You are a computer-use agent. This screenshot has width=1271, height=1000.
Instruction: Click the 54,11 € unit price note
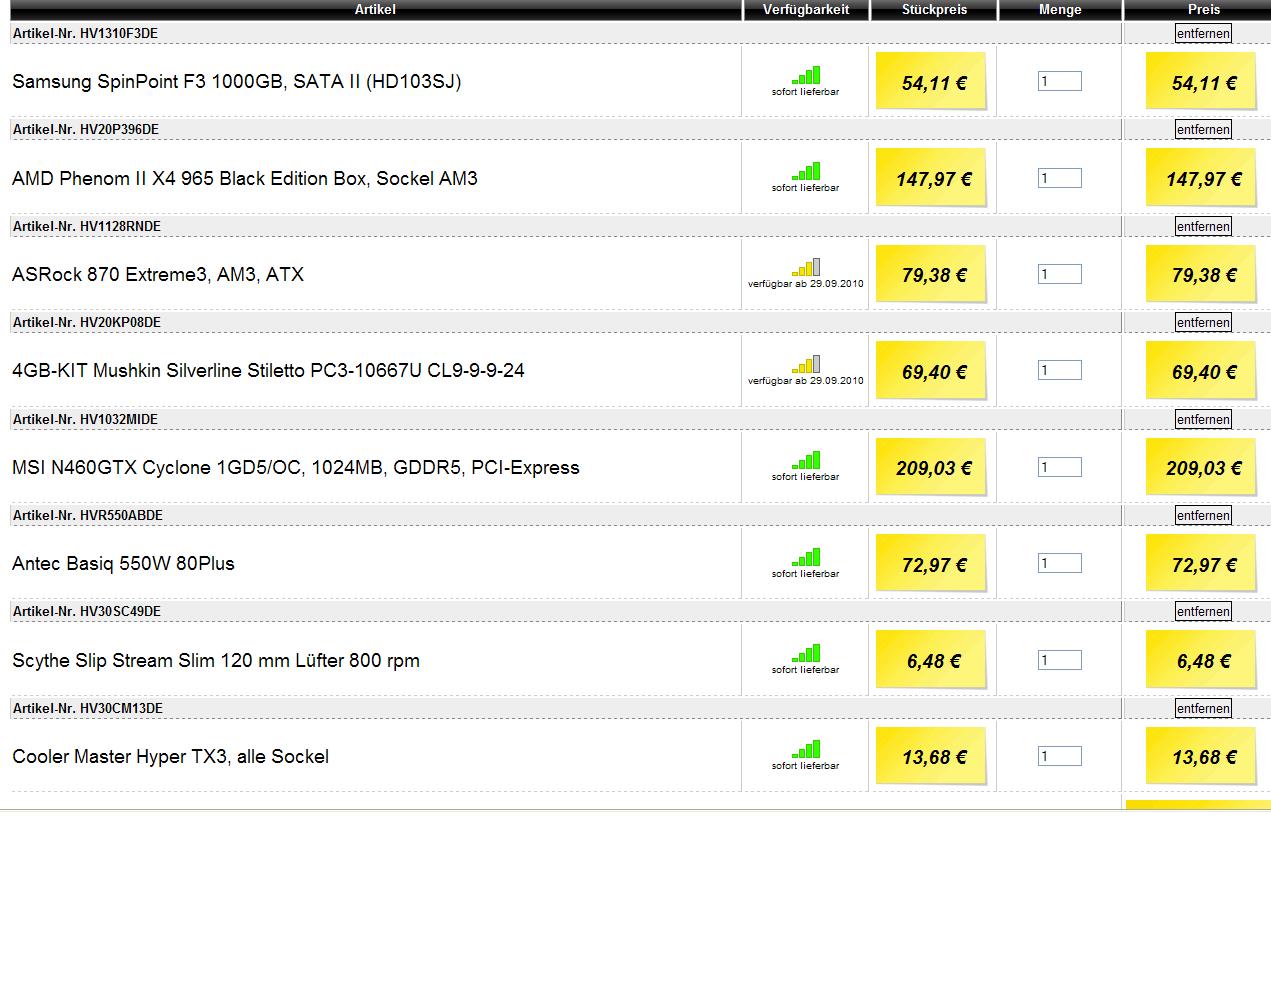(x=931, y=81)
